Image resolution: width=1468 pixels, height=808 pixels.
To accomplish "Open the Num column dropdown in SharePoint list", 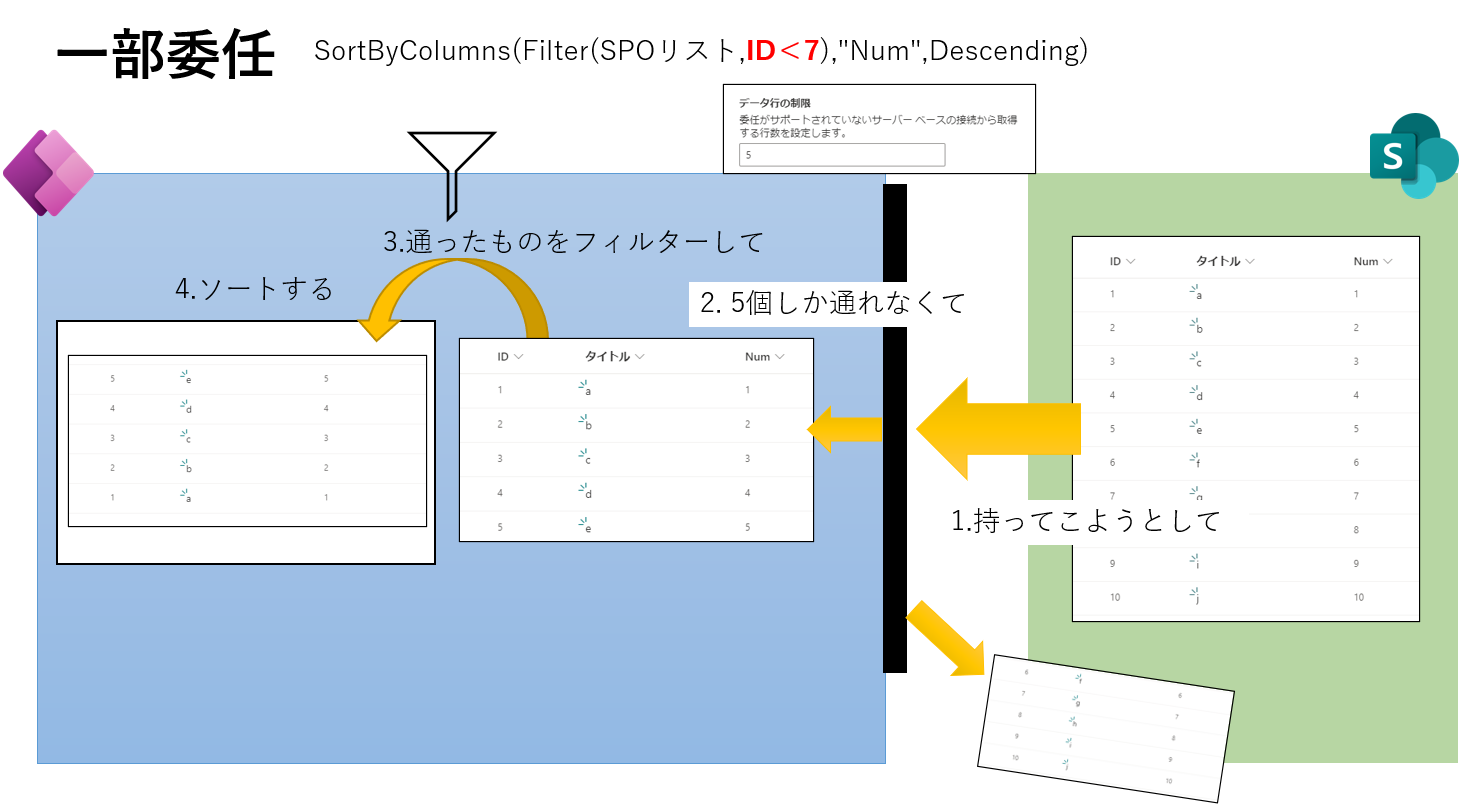I will (1387, 262).
